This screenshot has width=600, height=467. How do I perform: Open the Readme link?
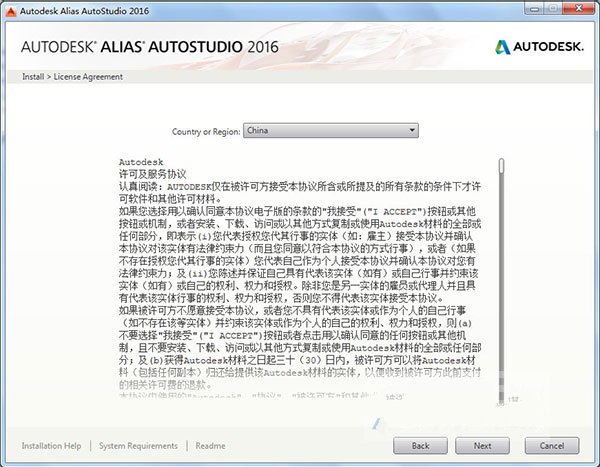(x=210, y=446)
